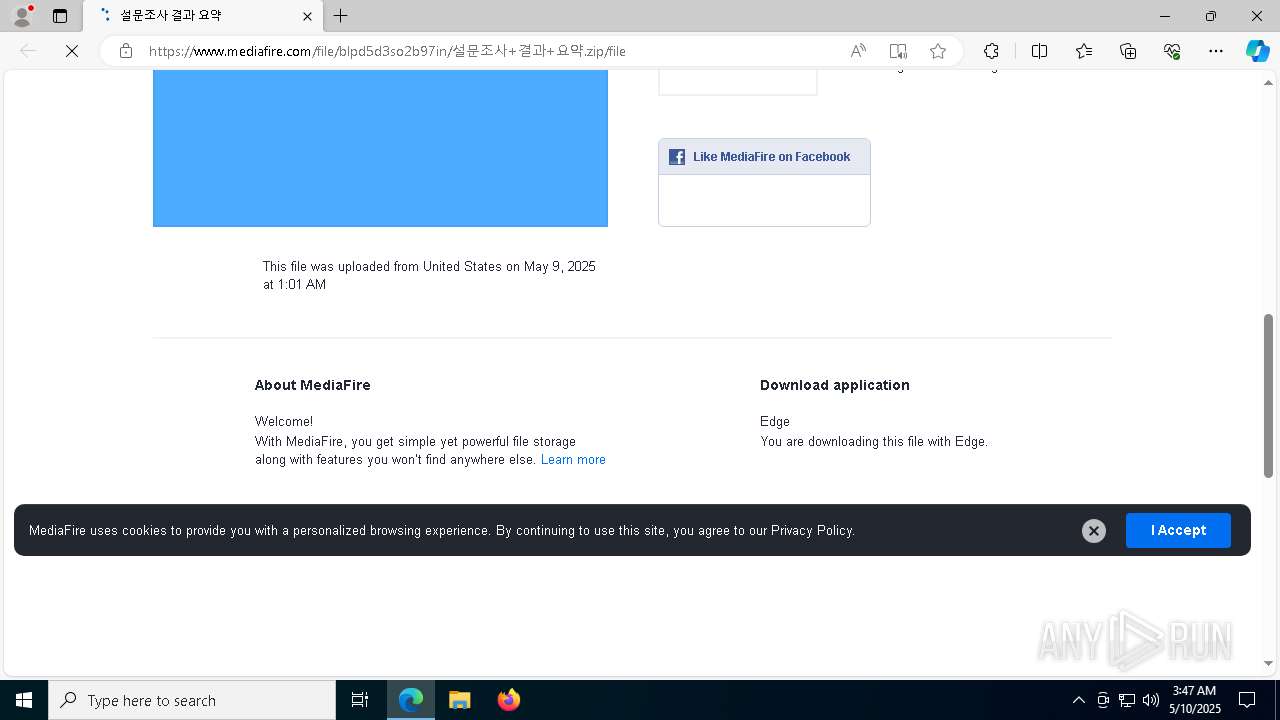Open the Edge profile icon

click(22, 16)
